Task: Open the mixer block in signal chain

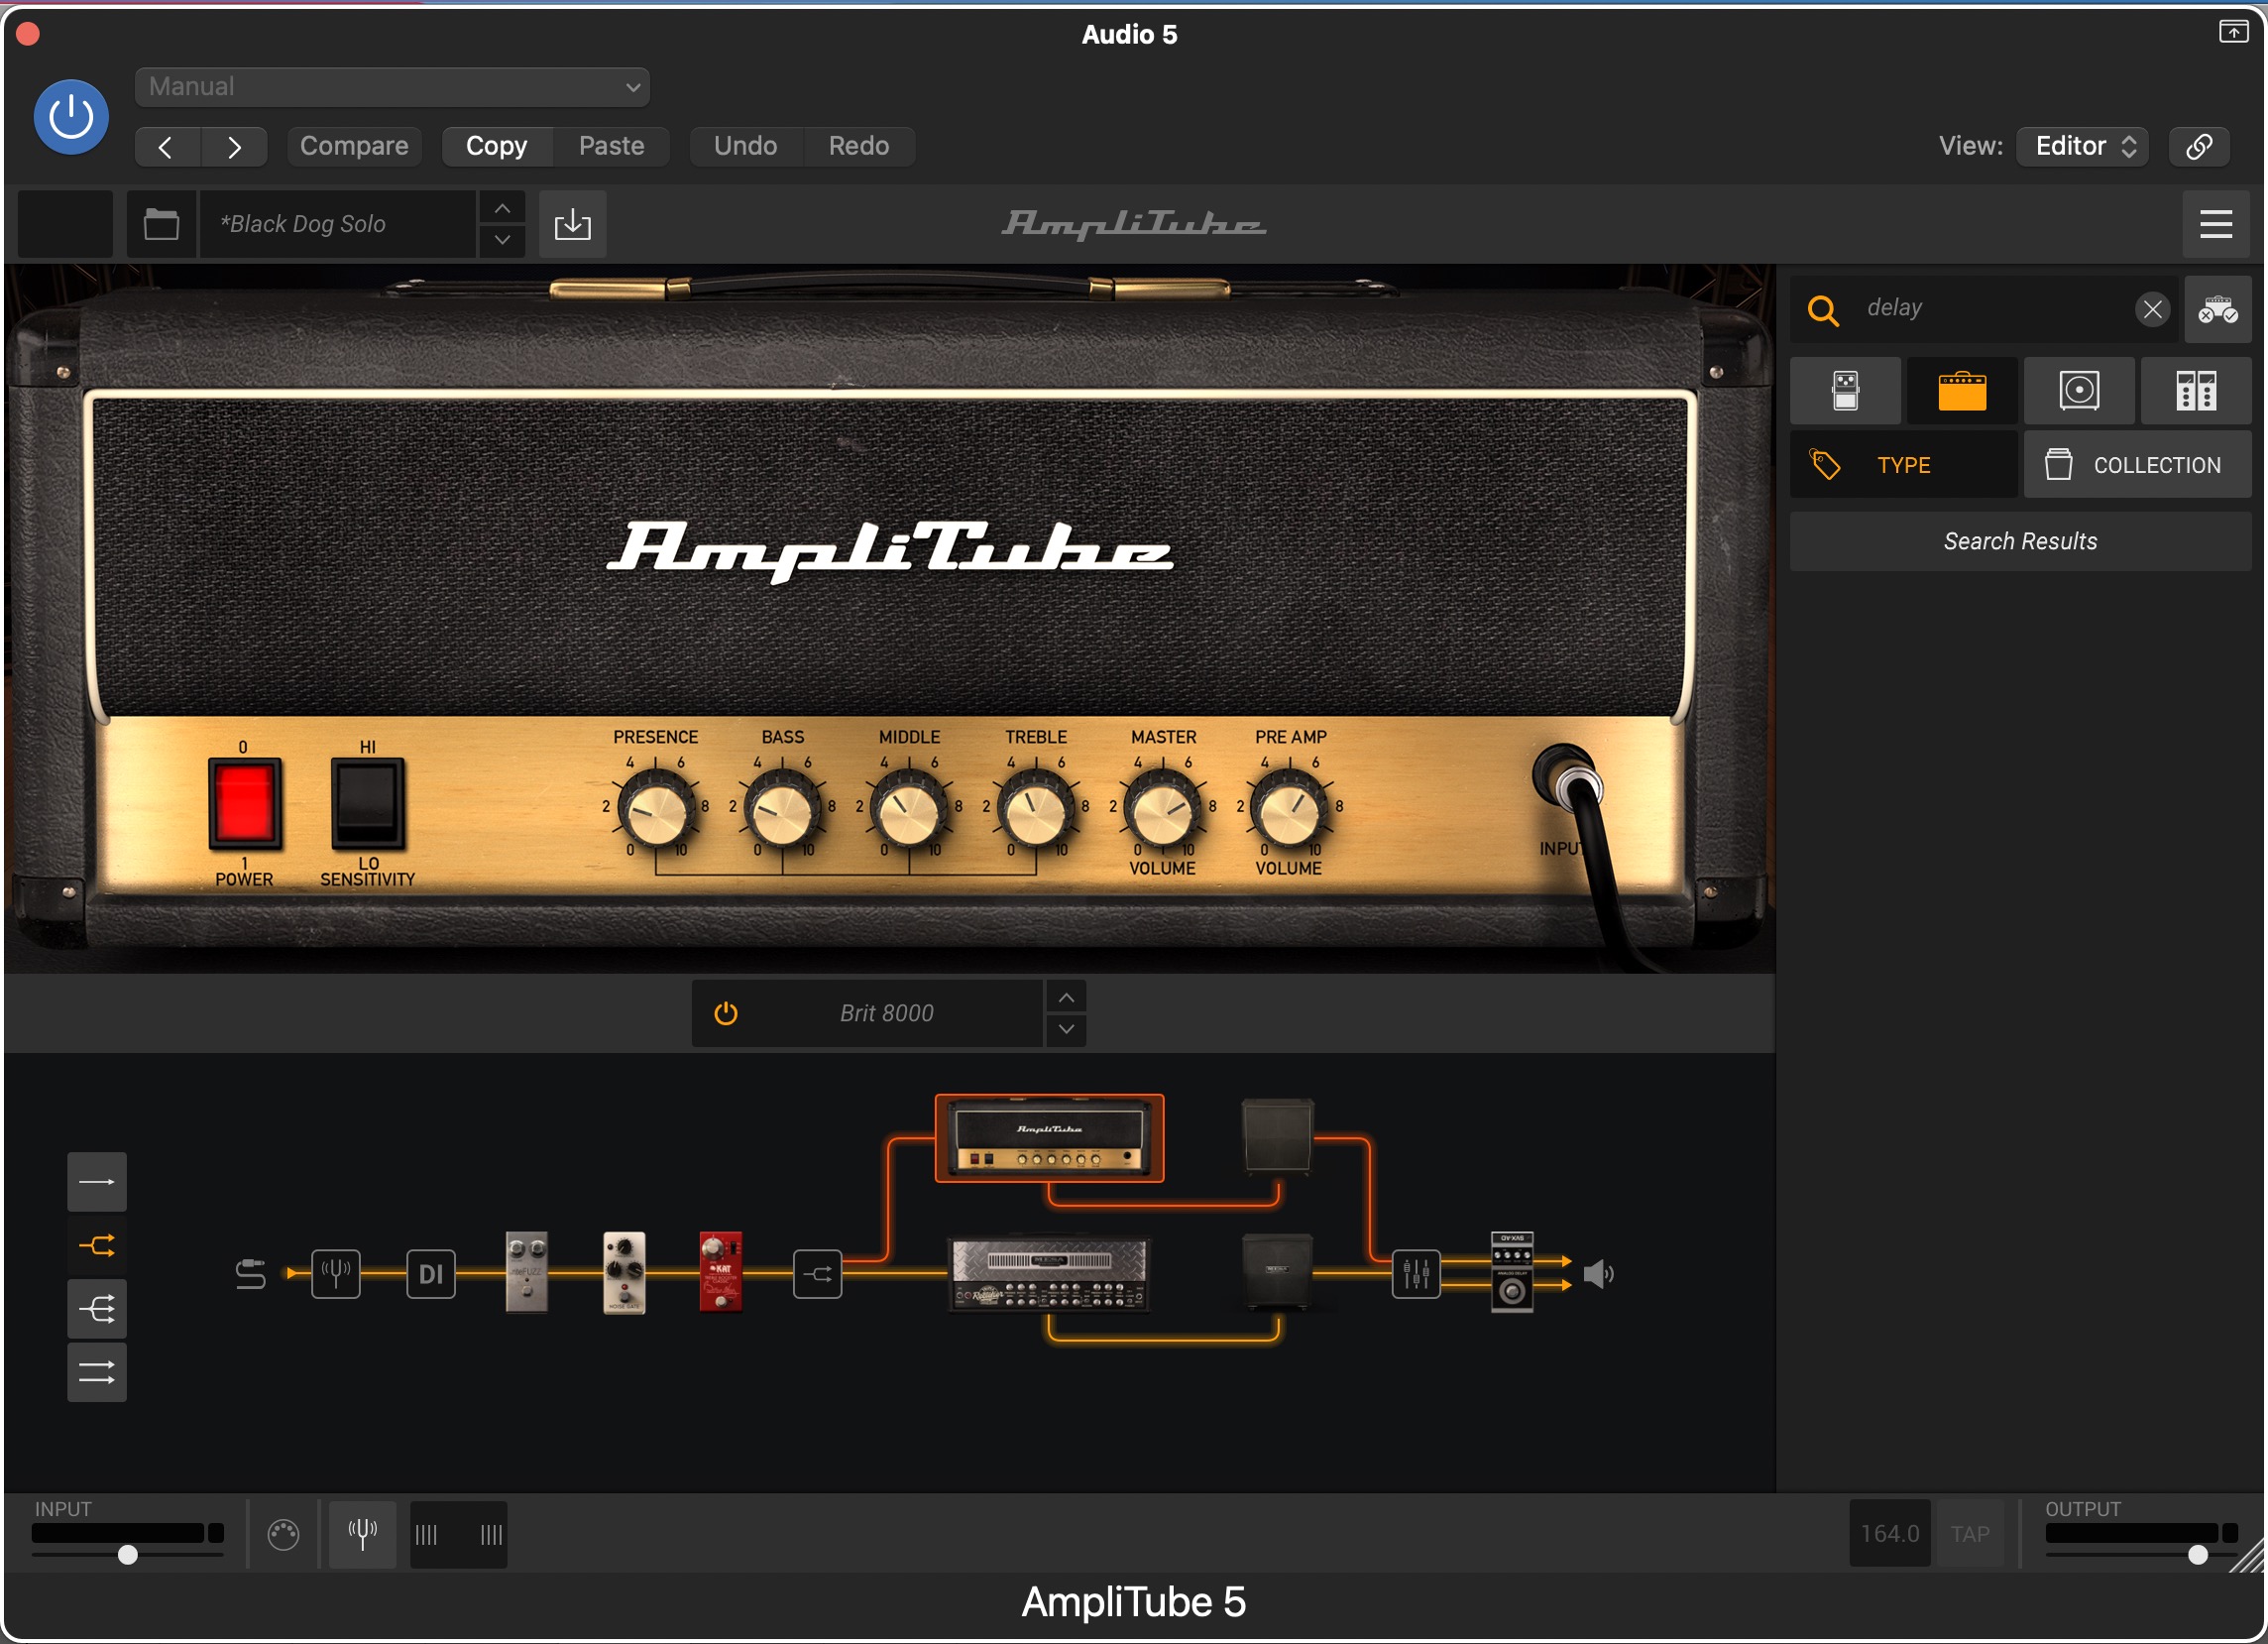Action: click(1416, 1274)
